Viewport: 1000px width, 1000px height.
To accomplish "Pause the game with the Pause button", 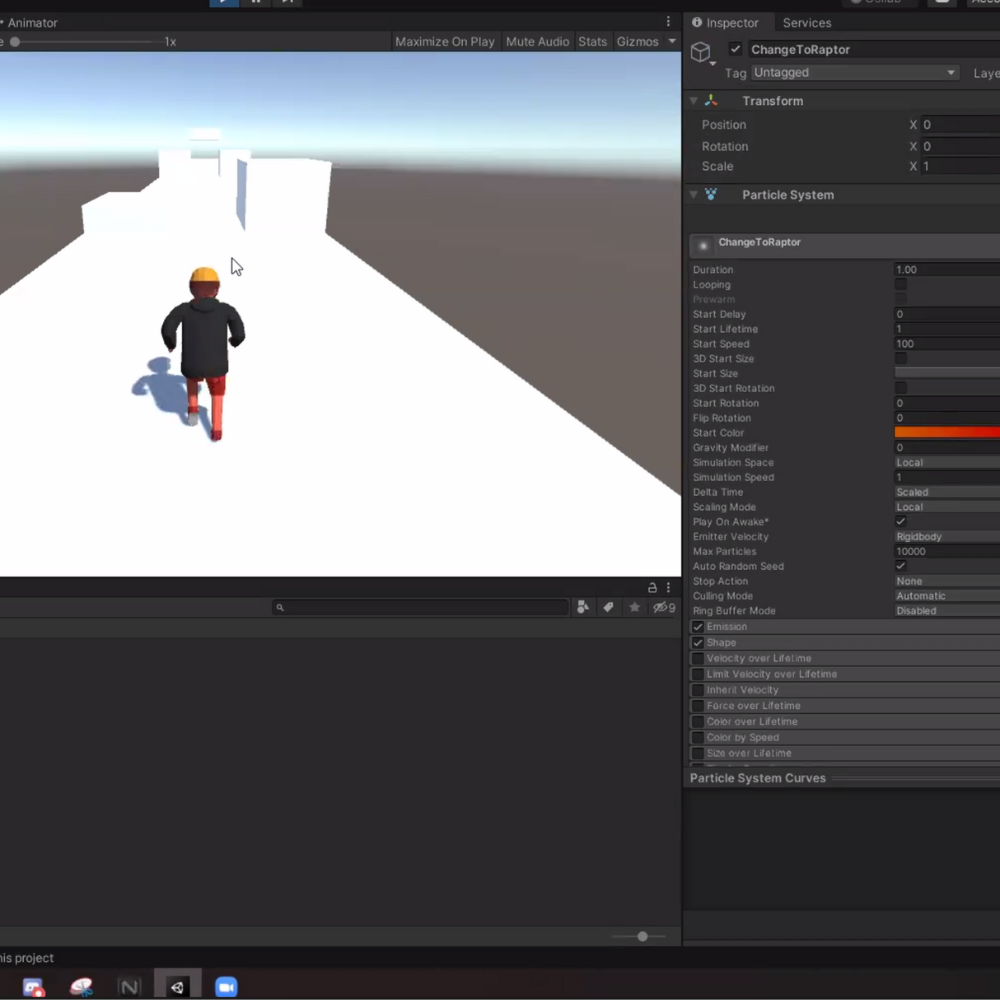I will pyautogui.click(x=256, y=3).
